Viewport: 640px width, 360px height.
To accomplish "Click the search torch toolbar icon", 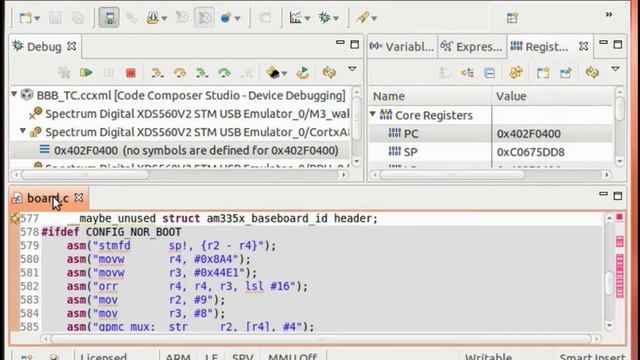I will coord(362,18).
